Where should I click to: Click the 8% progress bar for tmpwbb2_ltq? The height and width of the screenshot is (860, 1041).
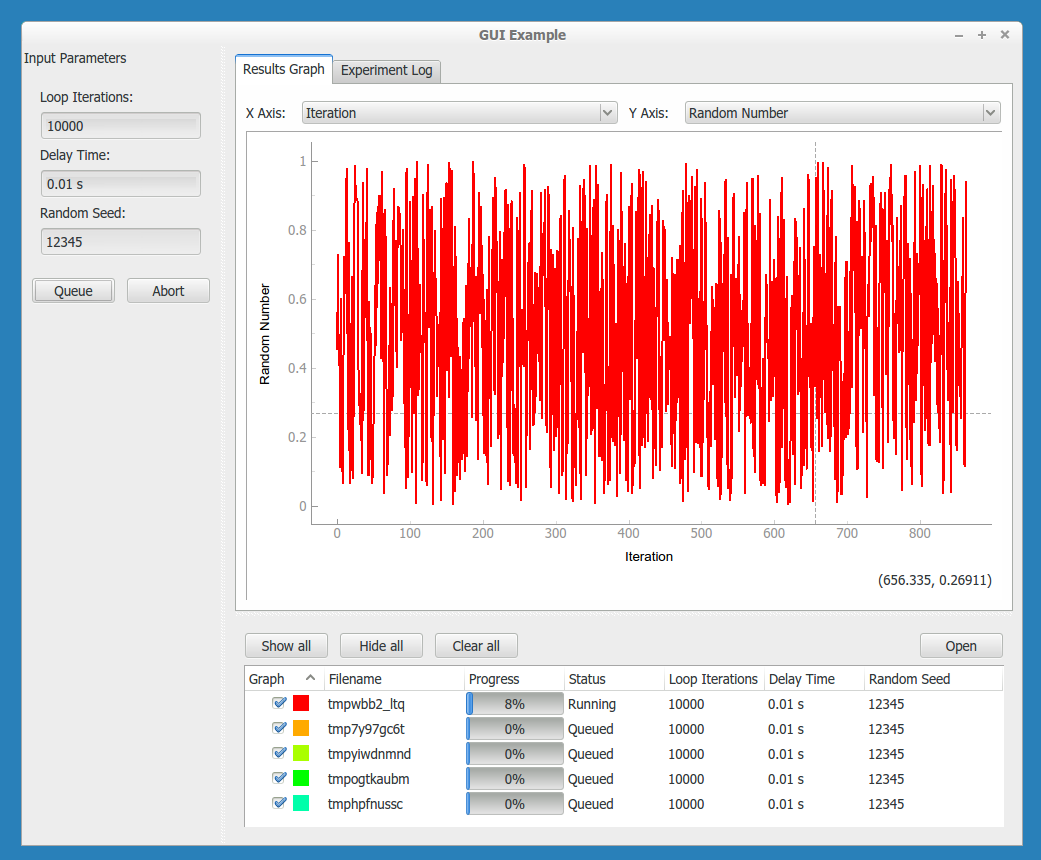tap(515, 704)
